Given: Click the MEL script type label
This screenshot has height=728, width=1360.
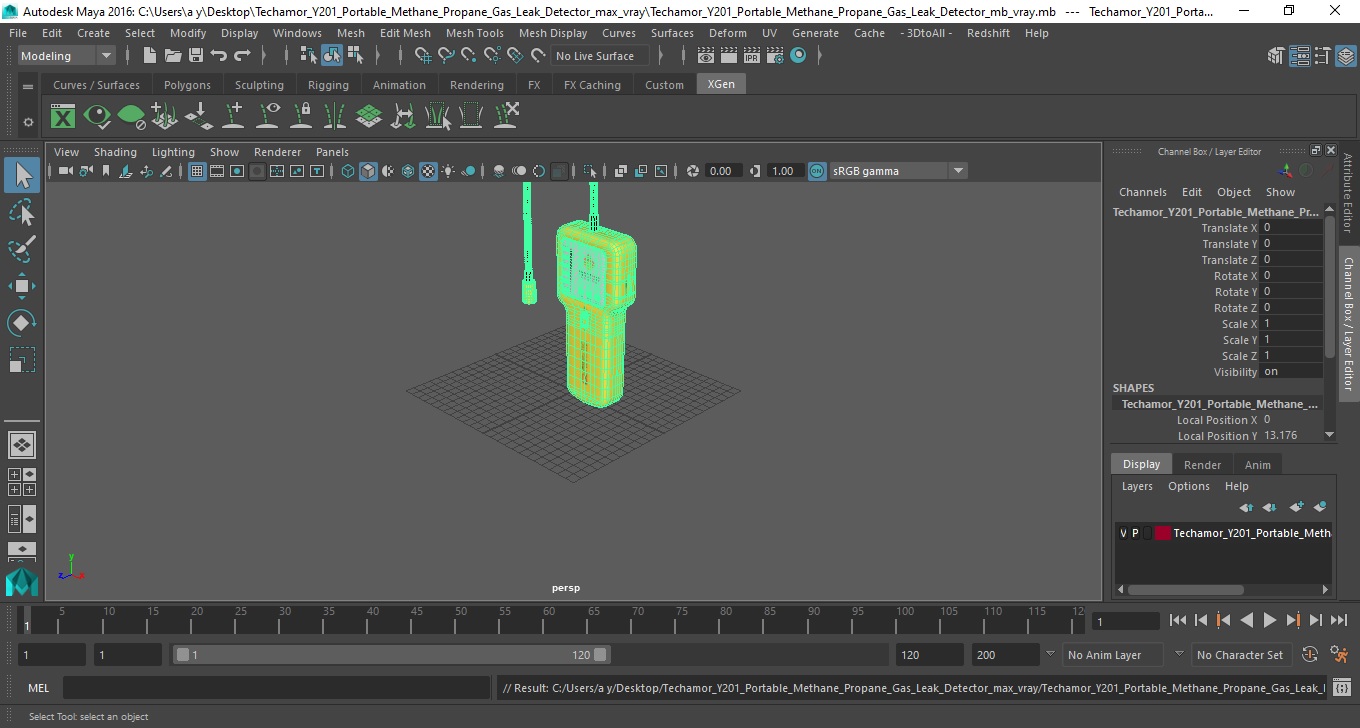Looking at the screenshot, I should click(39, 688).
